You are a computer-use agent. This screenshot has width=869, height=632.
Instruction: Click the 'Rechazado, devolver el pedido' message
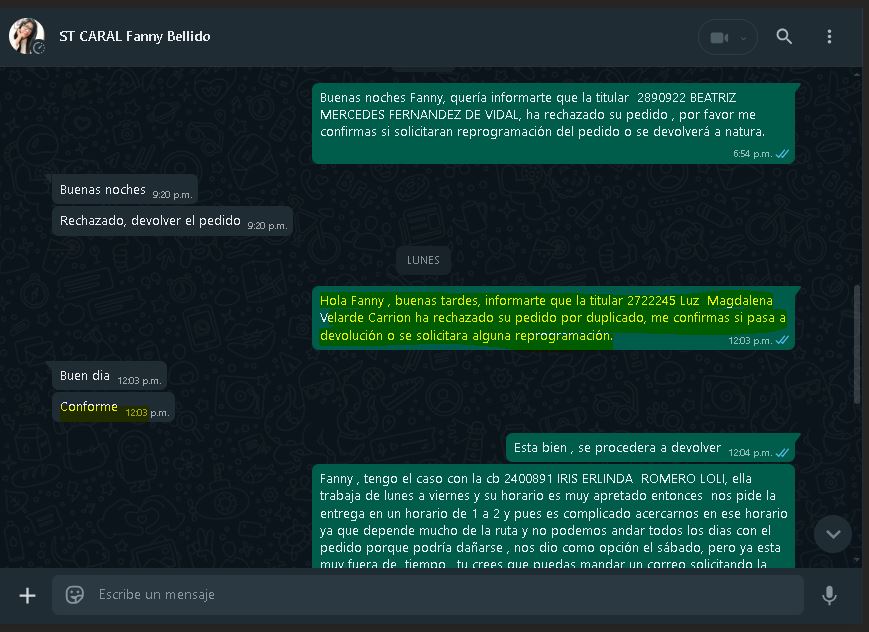click(172, 221)
